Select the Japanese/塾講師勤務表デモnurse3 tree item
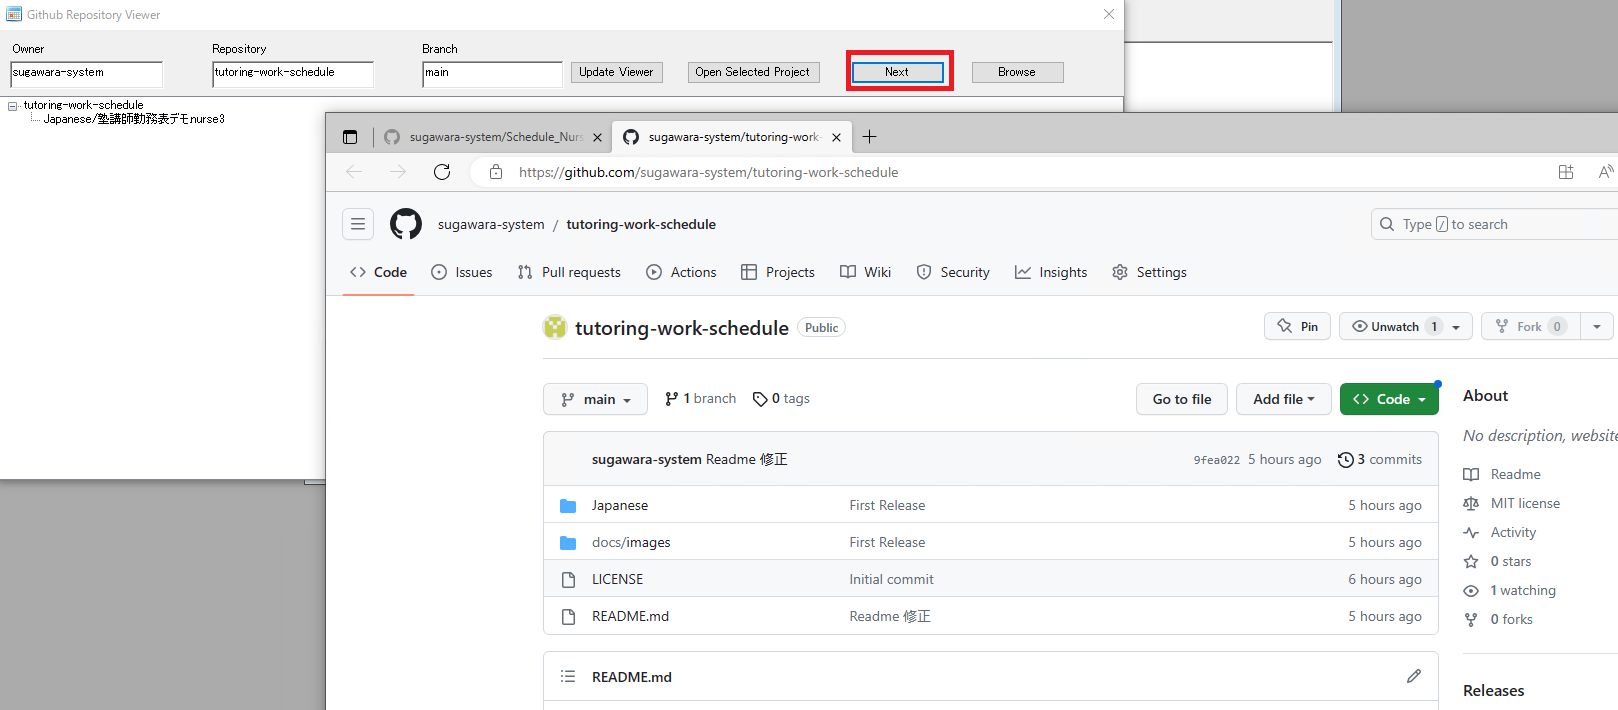Viewport: 1618px width, 710px height. pyautogui.click(x=134, y=119)
